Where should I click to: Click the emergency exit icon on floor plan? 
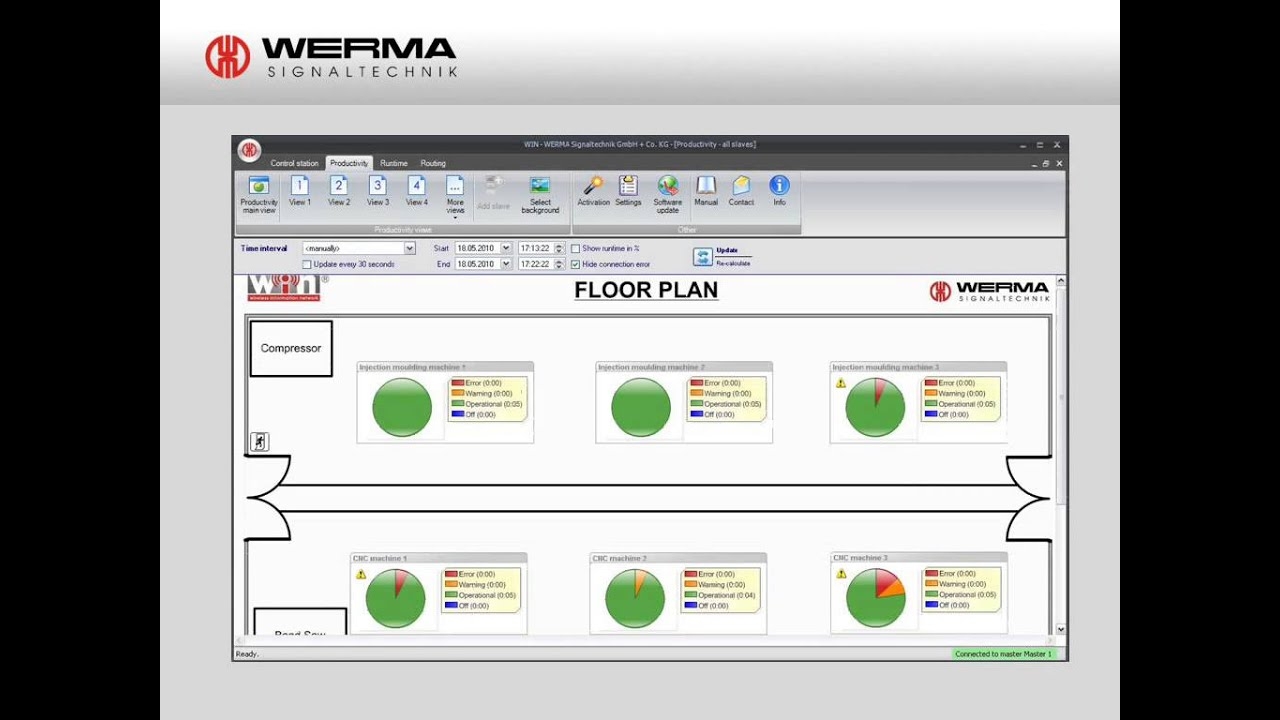[x=260, y=441]
